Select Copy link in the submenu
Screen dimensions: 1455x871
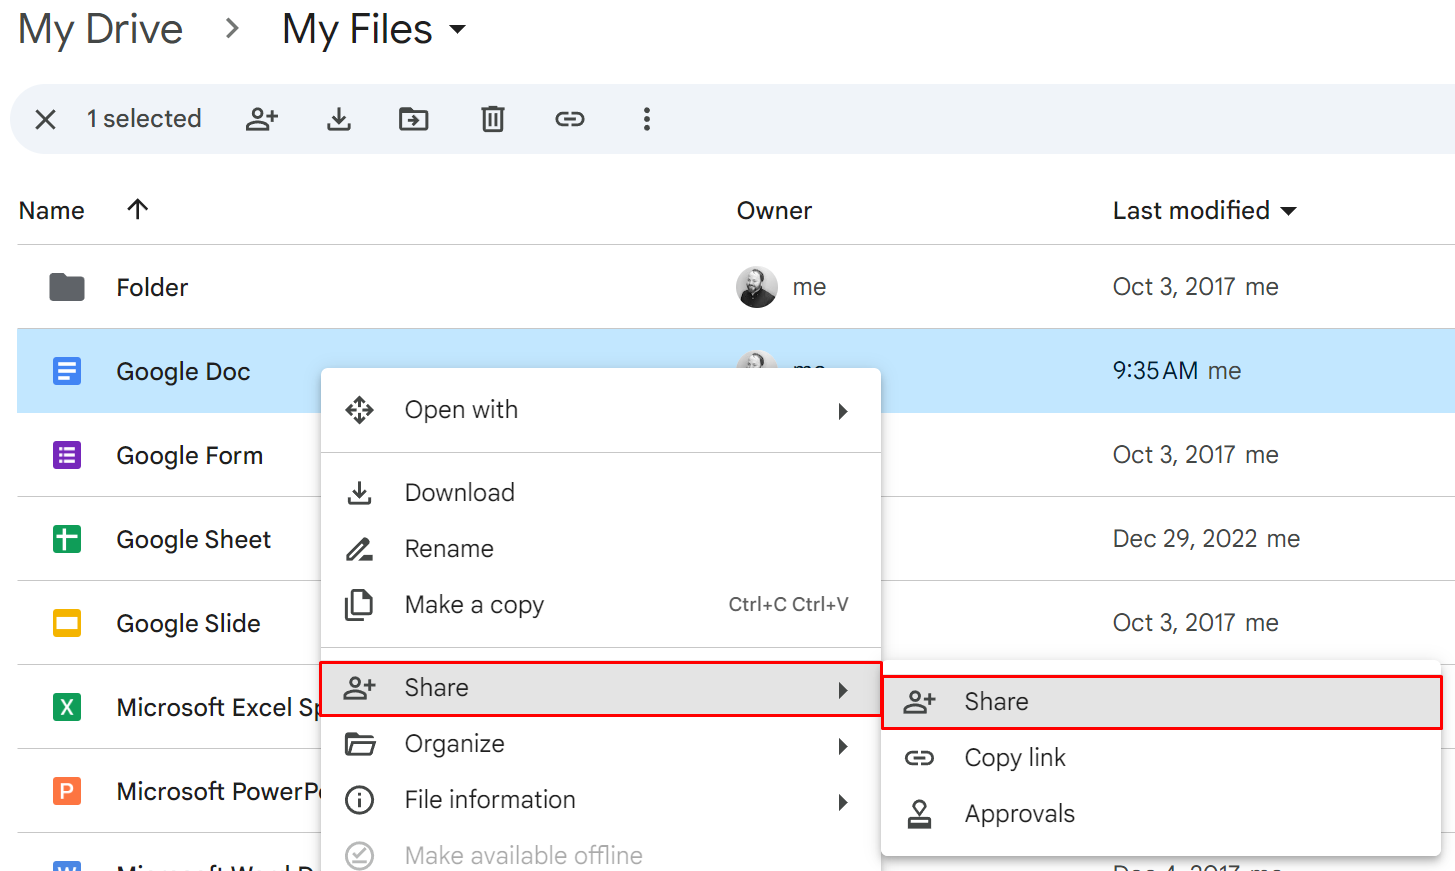click(x=1161, y=758)
